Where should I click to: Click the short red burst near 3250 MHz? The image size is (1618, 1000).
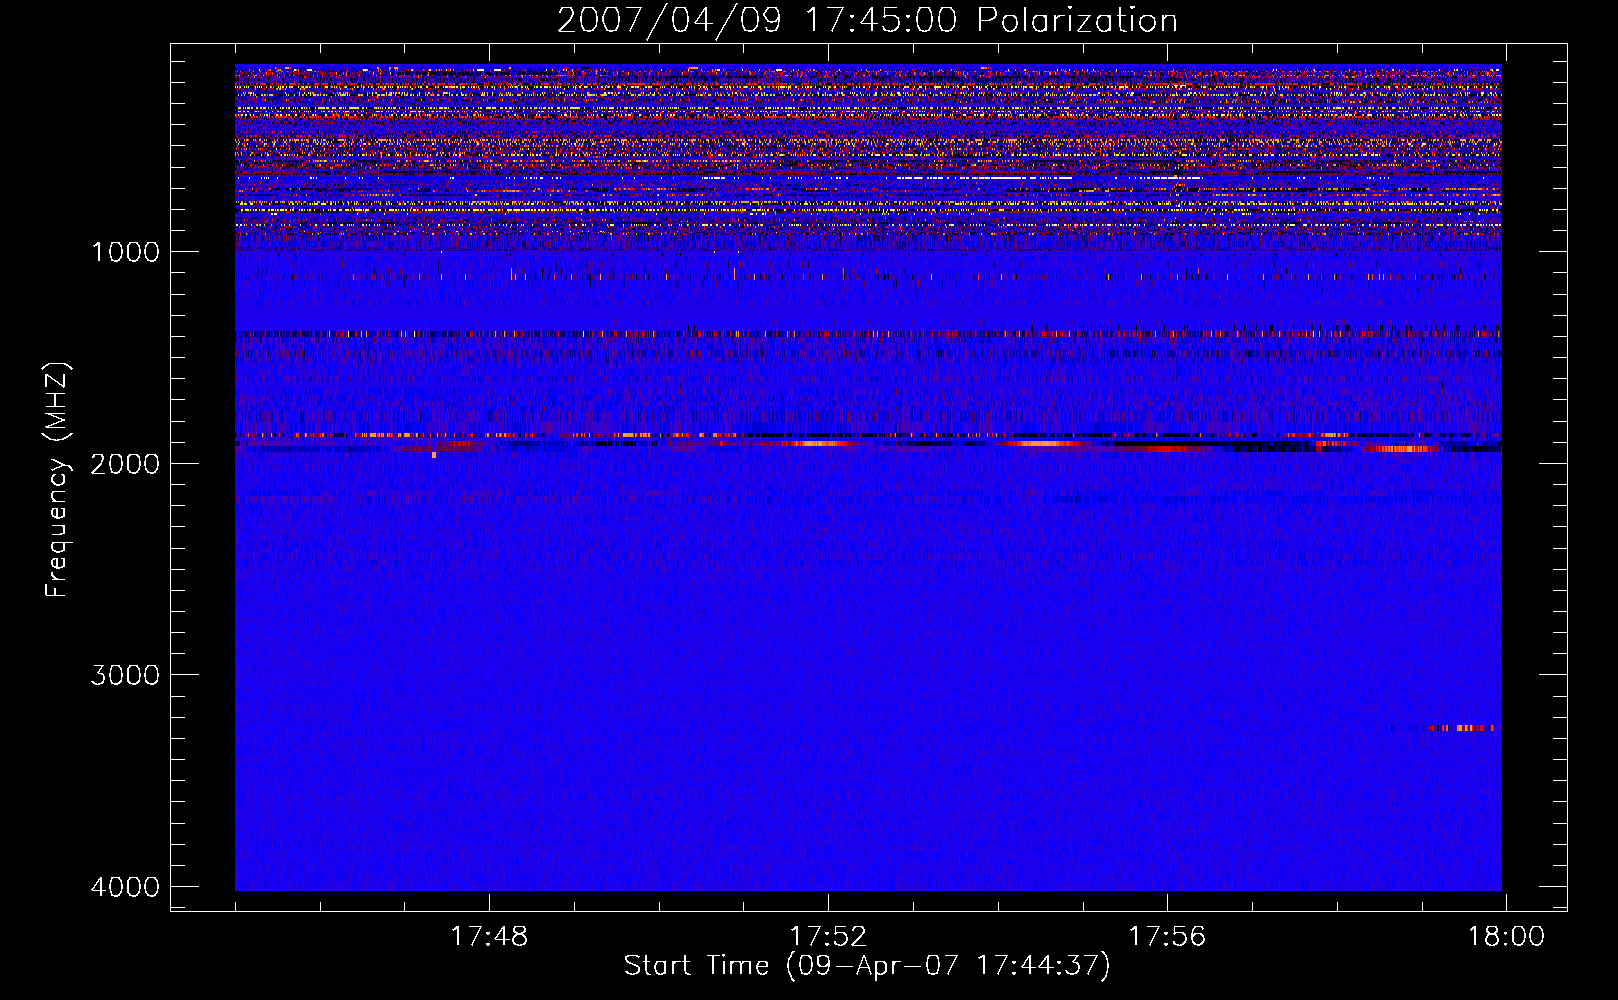1460,728
